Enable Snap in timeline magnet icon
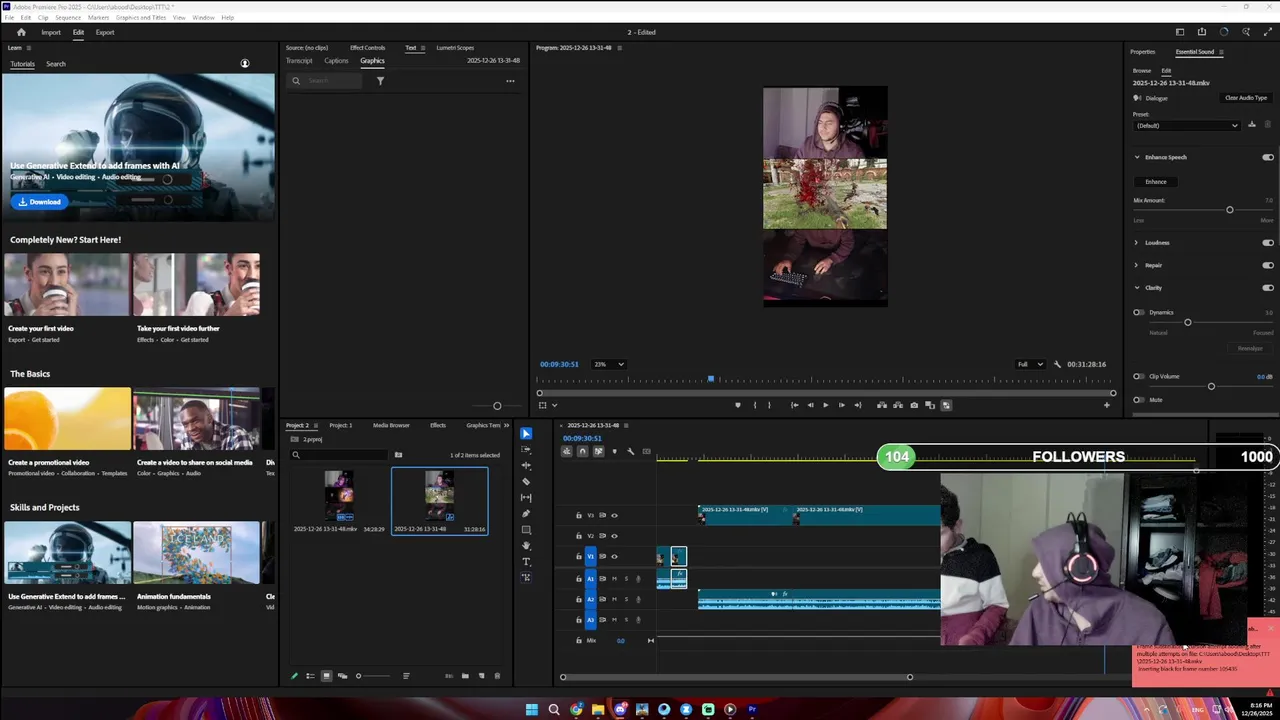Image resolution: width=1280 pixels, height=720 pixels. pos(582,451)
